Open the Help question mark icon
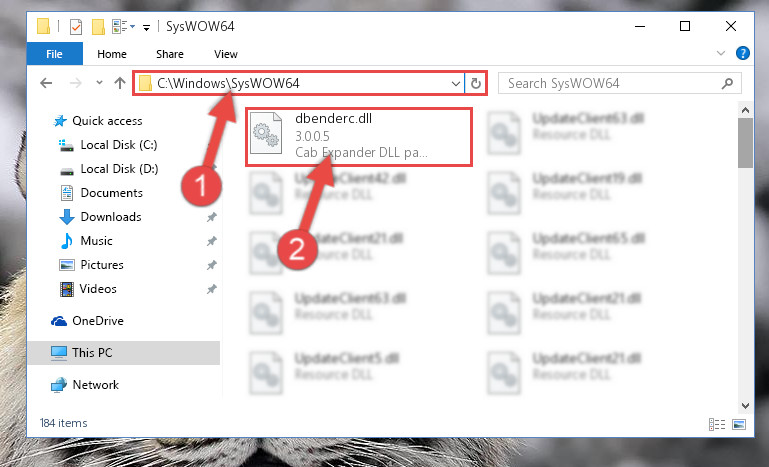This screenshot has width=769, height=467. pyautogui.click(x=743, y=53)
